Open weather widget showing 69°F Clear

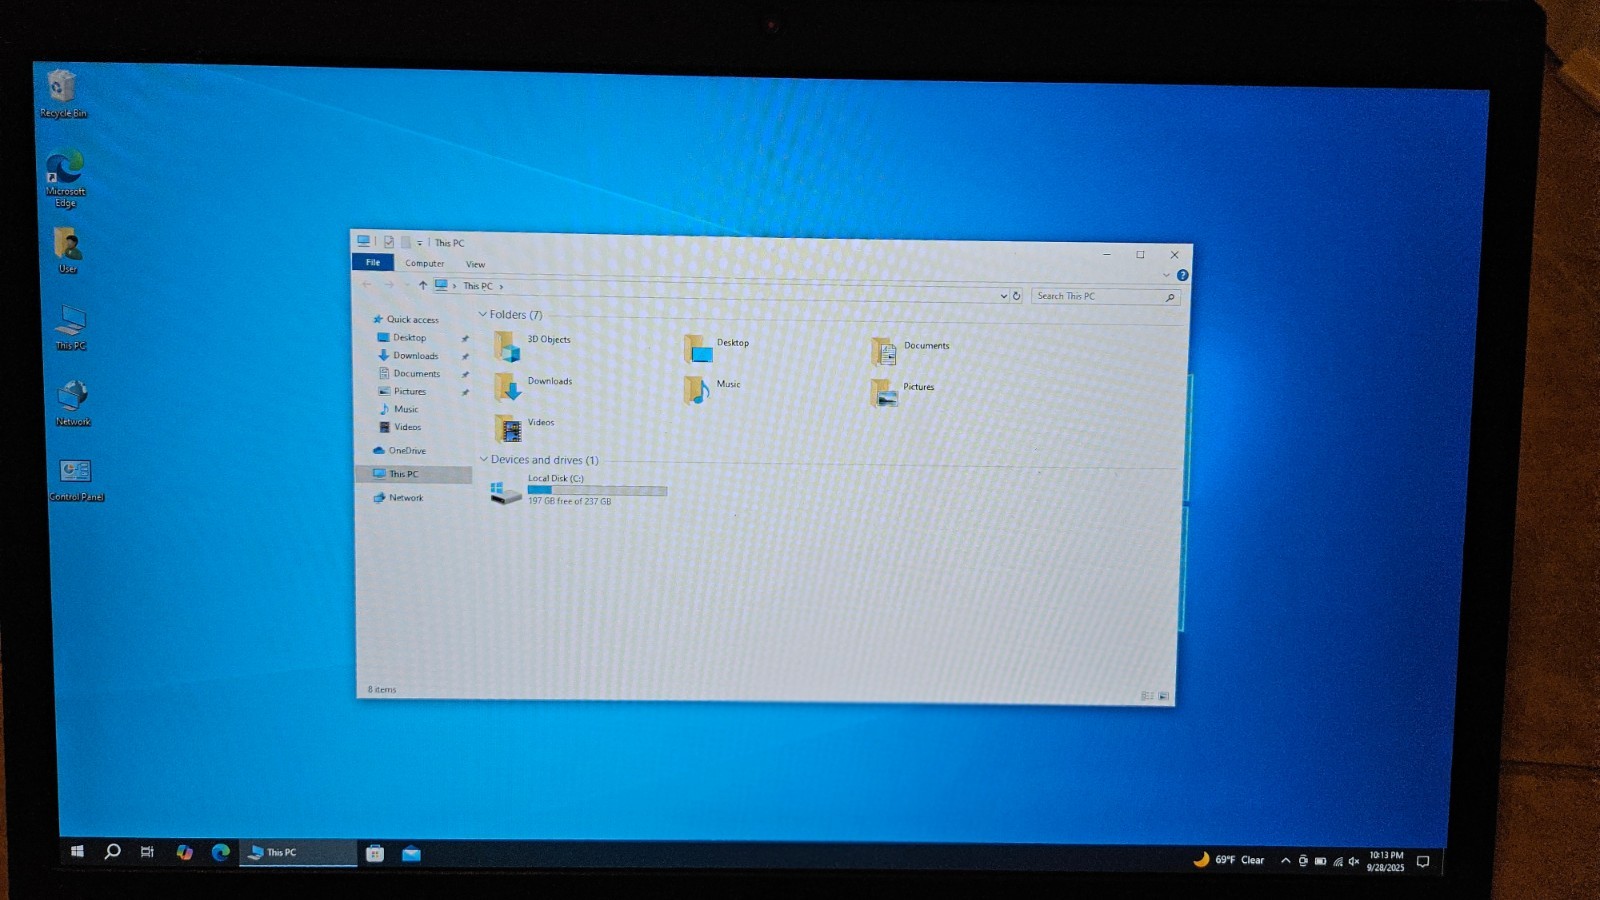pos(1228,859)
